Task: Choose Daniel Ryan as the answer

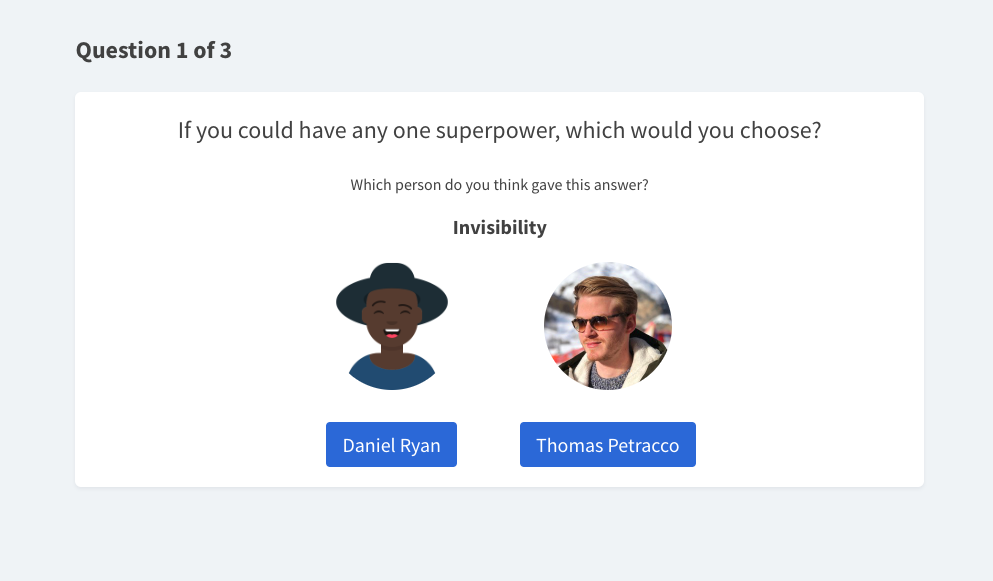Action: (391, 445)
